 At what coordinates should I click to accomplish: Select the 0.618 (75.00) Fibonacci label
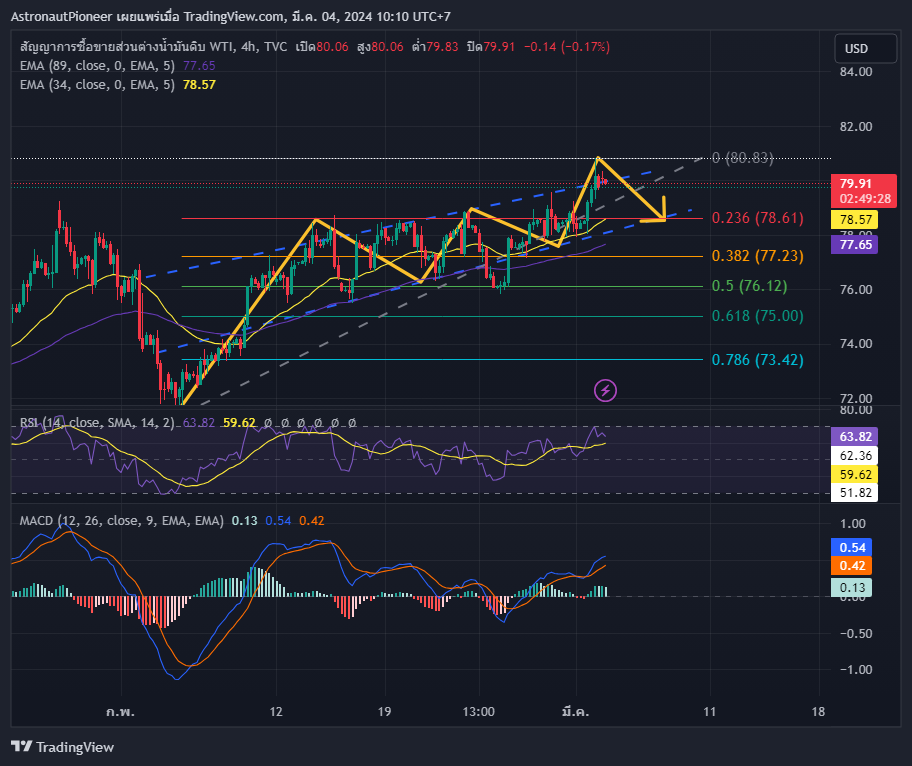click(757, 316)
